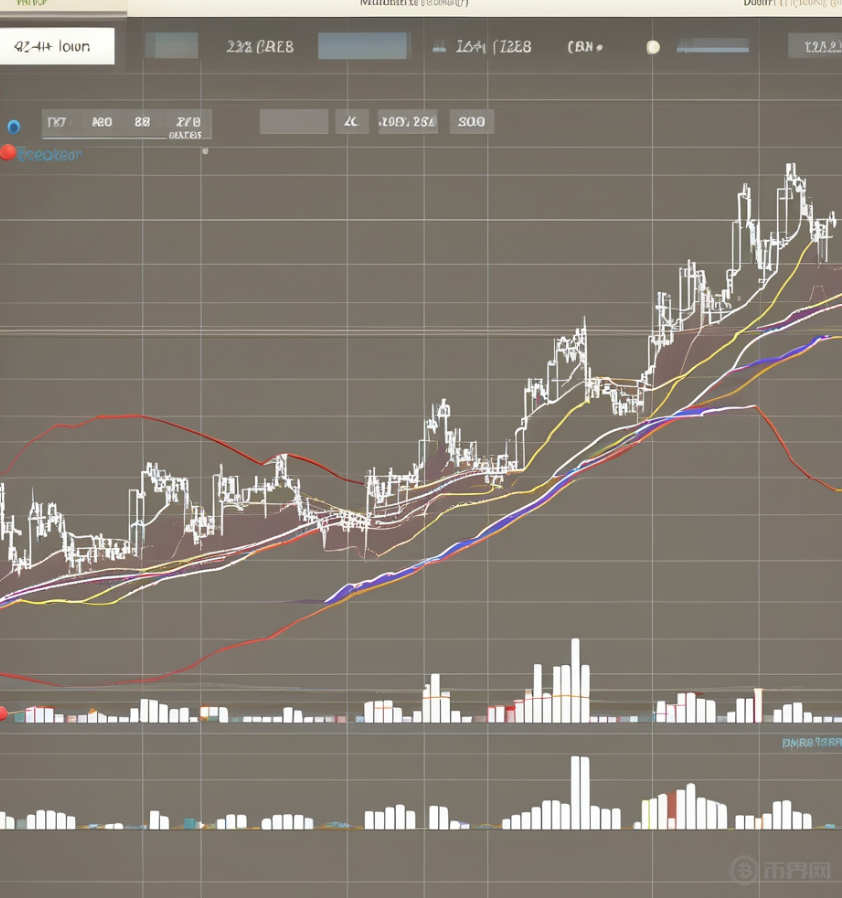Click the teal label above lower volume panel
This screenshot has height=898, width=842.
810,743
